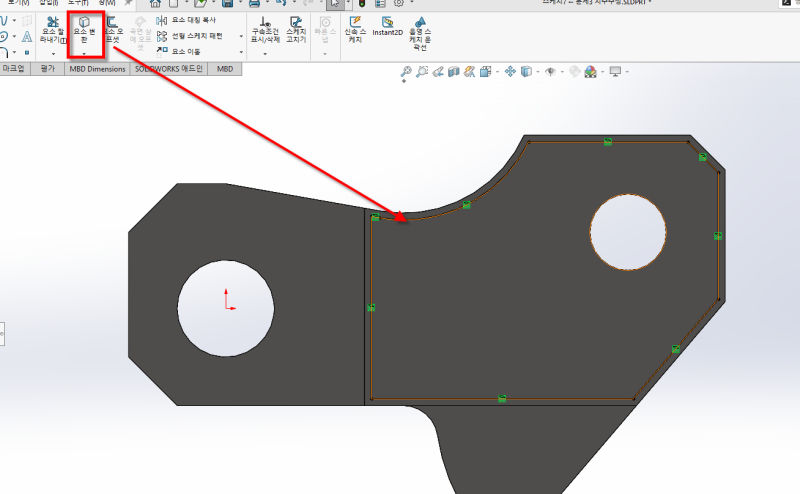The width and height of the screenshot is (800, 494).
Task: Switch to the MBD Dimensions tab
Action: pos(97,69)
